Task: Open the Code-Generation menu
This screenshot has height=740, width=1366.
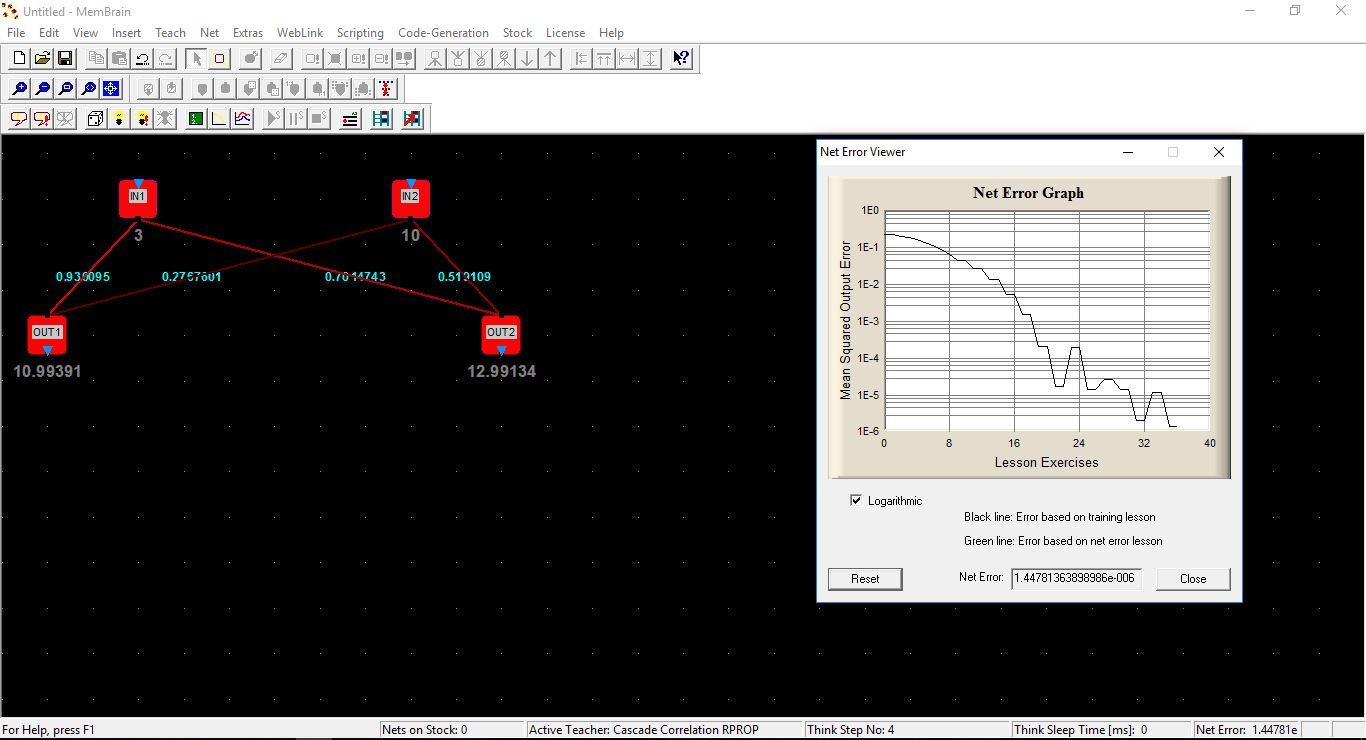Action: coord(443,33)
